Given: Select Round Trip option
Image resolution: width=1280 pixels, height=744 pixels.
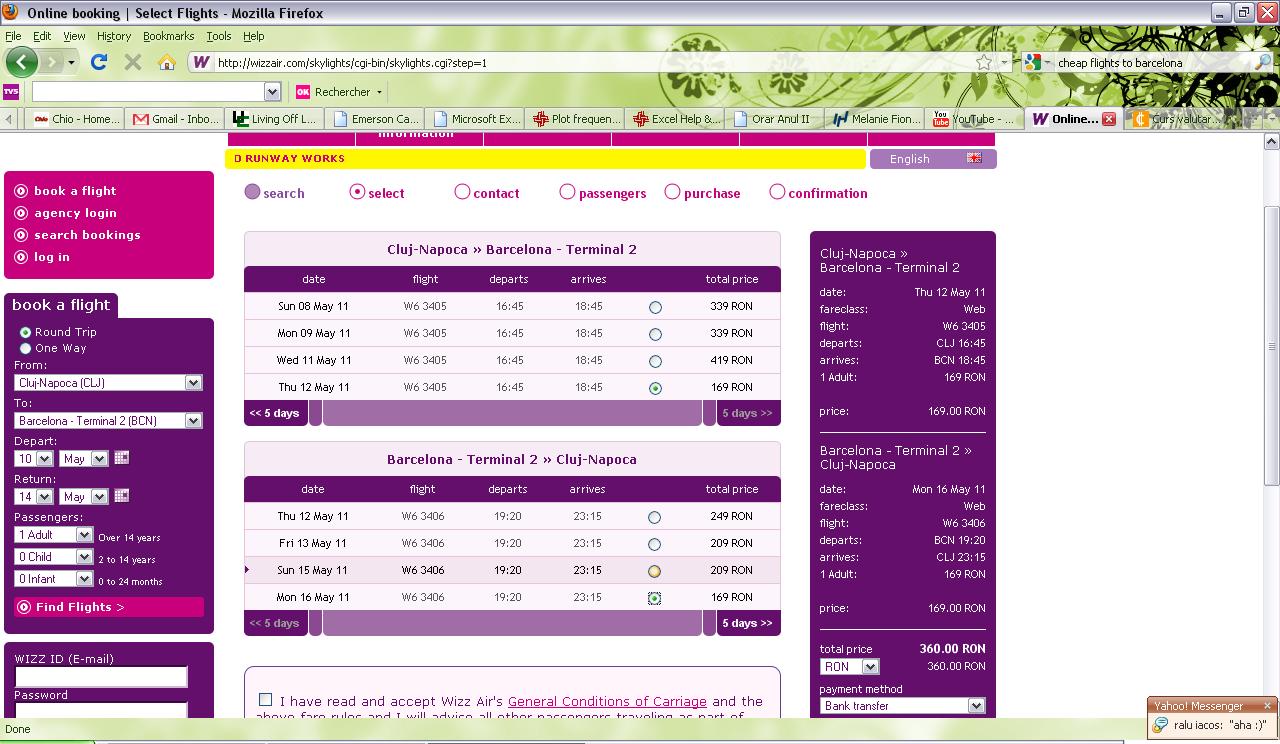Looking at the screenshot, I should pyautogui.click(x=25, y=332).
